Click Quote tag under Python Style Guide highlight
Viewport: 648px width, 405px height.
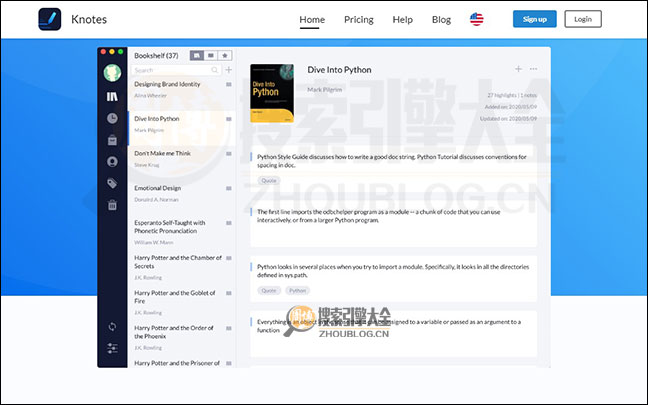tap(269, 181)
